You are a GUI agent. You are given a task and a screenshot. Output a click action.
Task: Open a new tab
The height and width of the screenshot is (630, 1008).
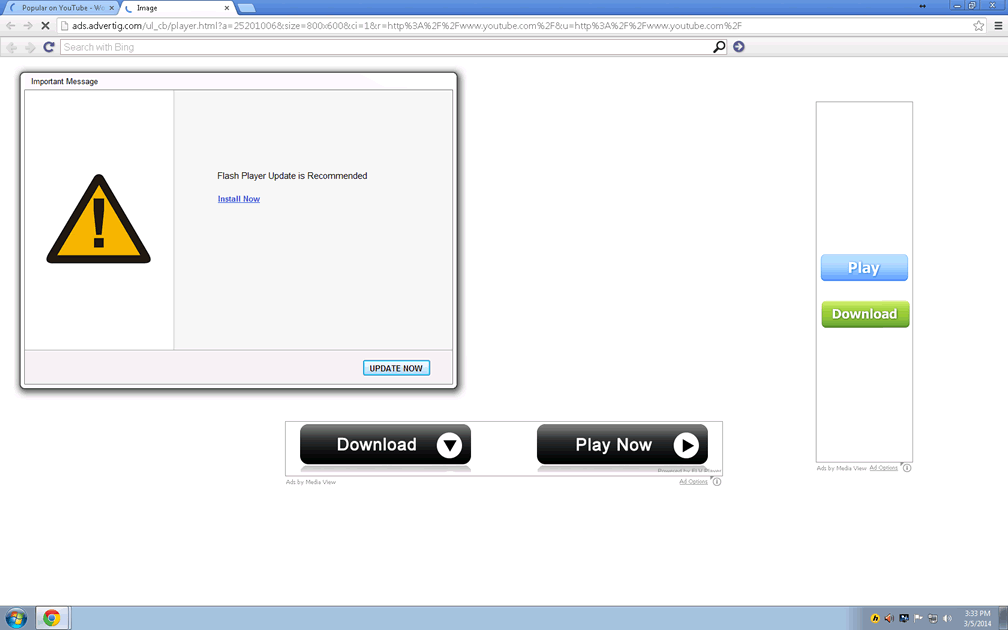point(246,8)
